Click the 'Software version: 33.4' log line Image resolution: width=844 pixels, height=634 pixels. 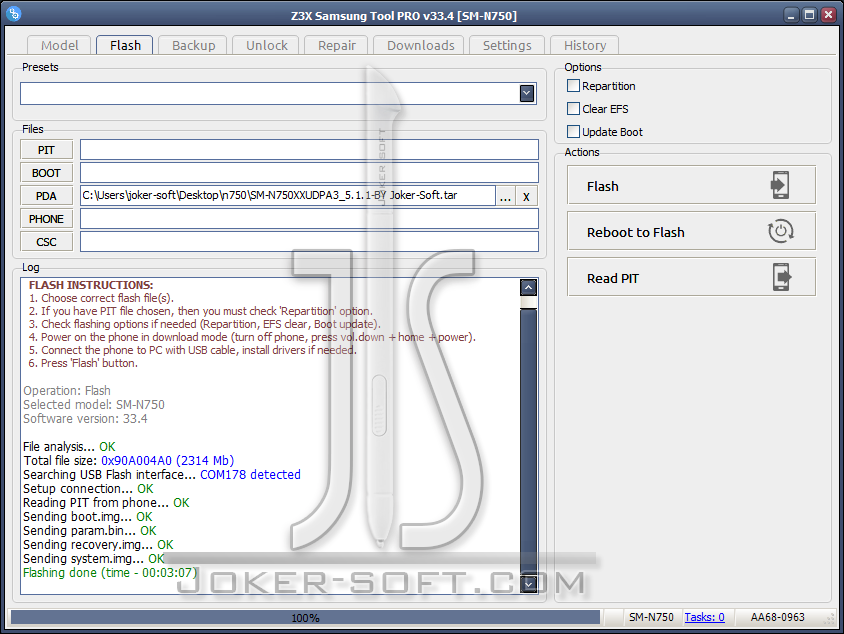click(85, 419)
